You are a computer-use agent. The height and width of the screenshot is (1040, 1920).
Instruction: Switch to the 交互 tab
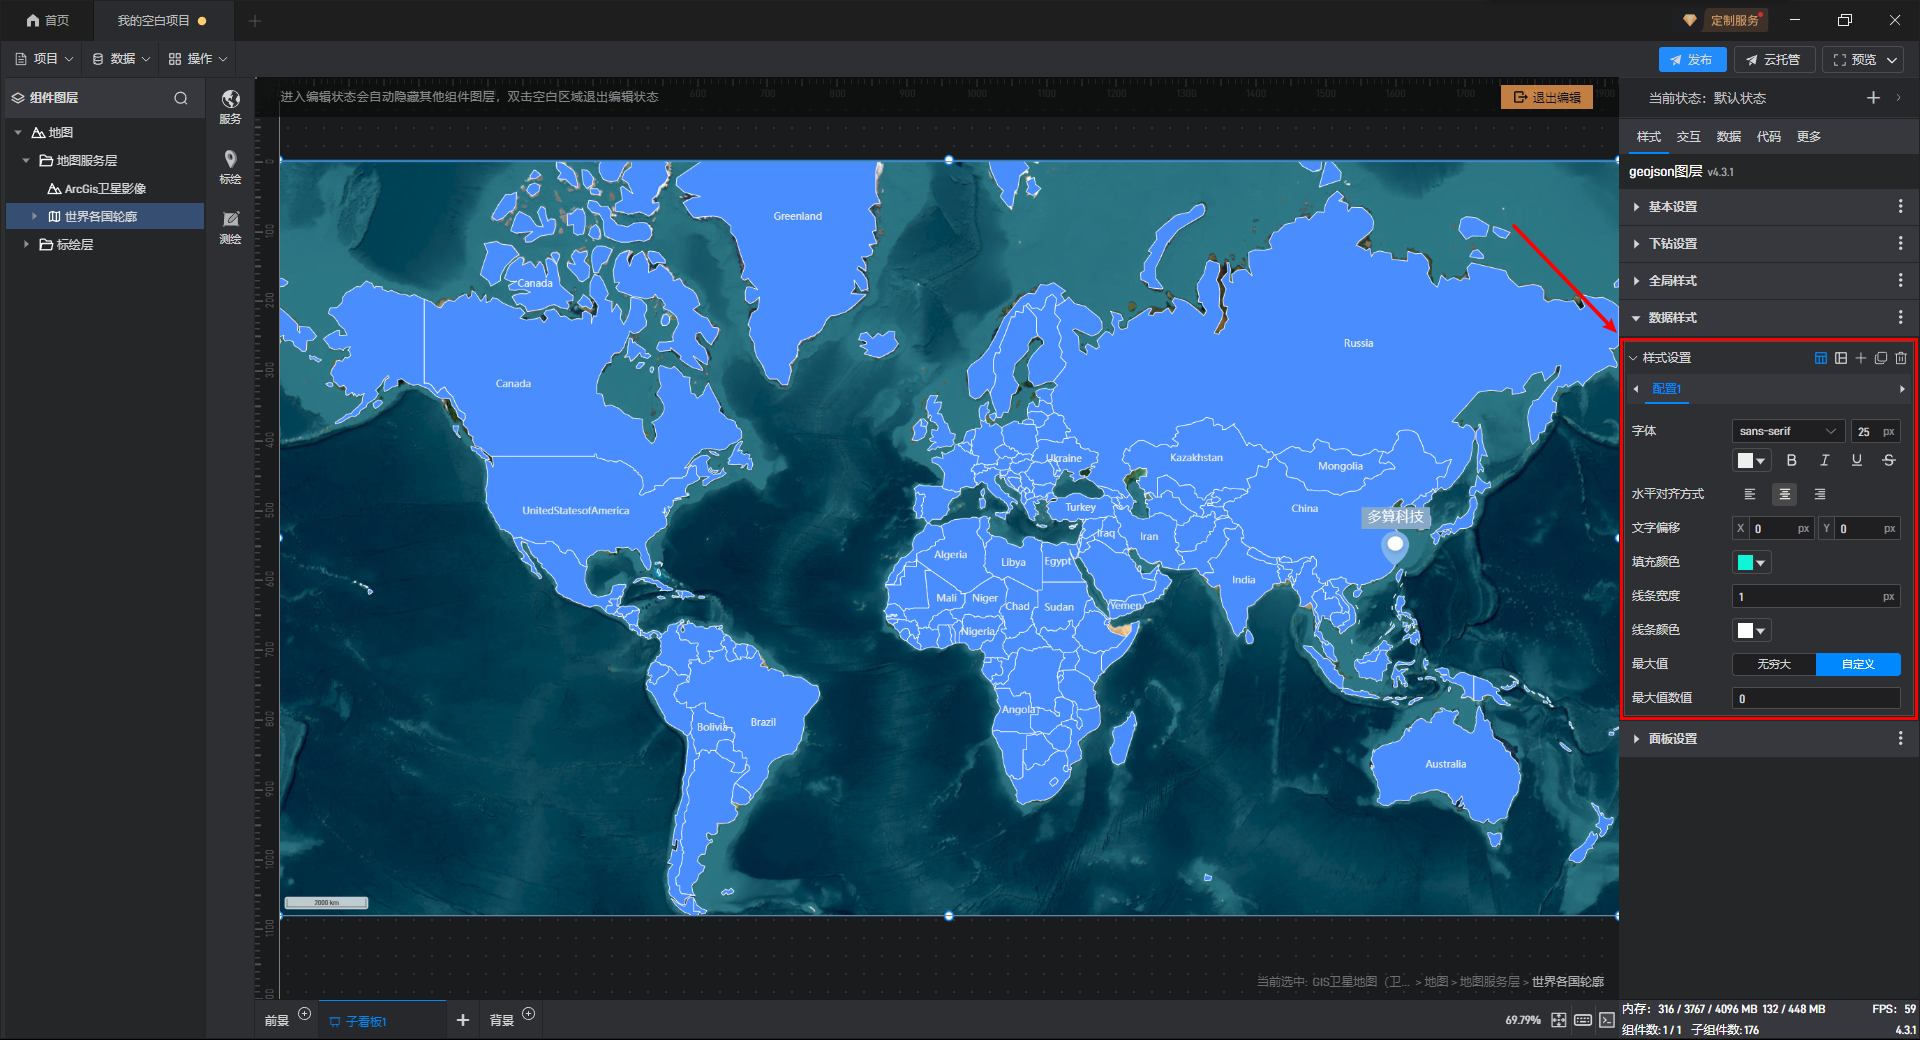pos(1689,137)
